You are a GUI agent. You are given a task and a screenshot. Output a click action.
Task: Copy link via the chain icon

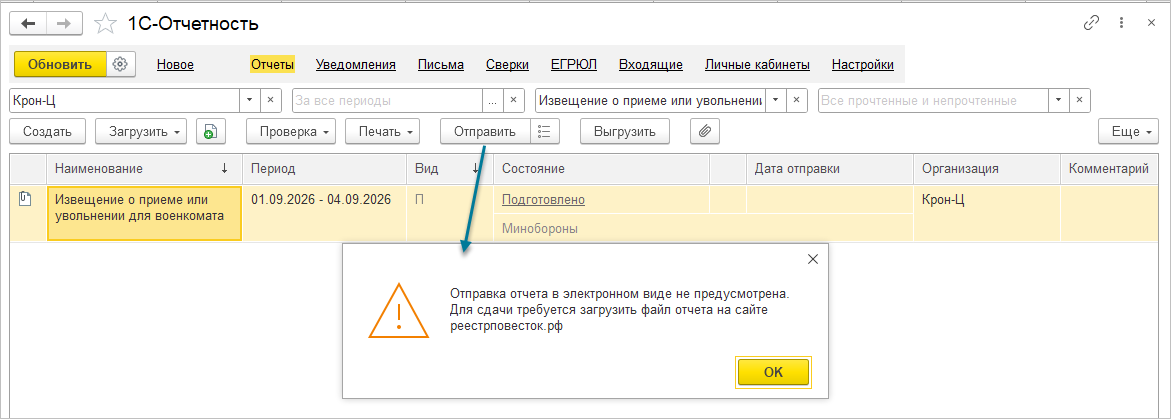click(1091, 23)
